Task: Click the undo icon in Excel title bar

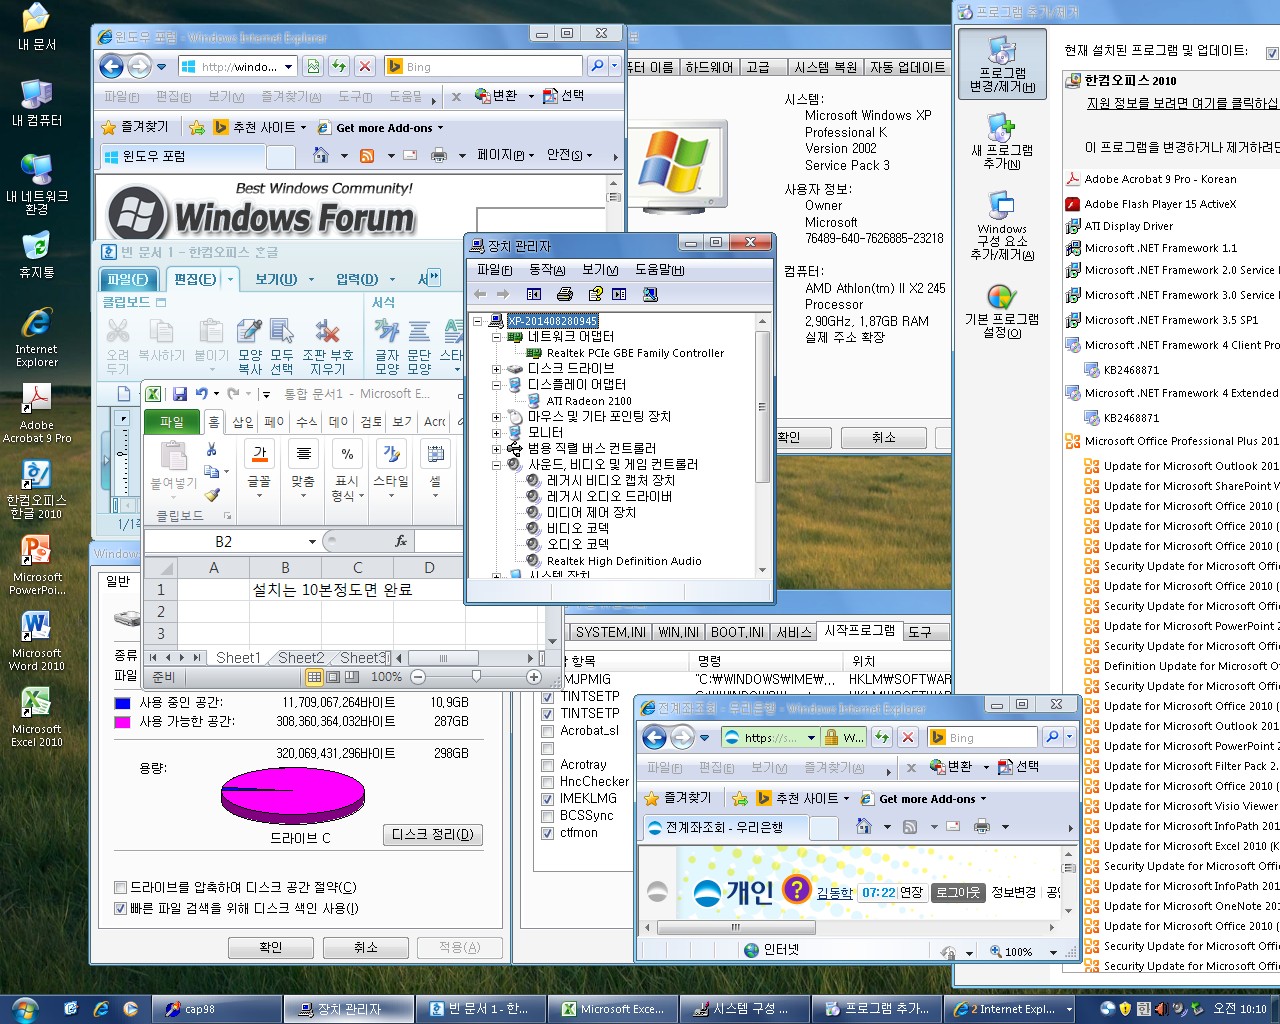Action: tap(201, 394)
